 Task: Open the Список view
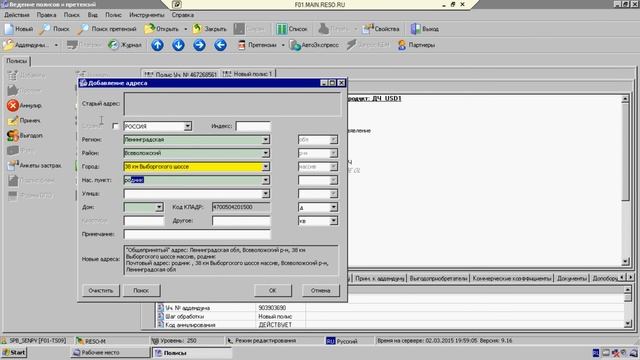click(x=292, y=29)
